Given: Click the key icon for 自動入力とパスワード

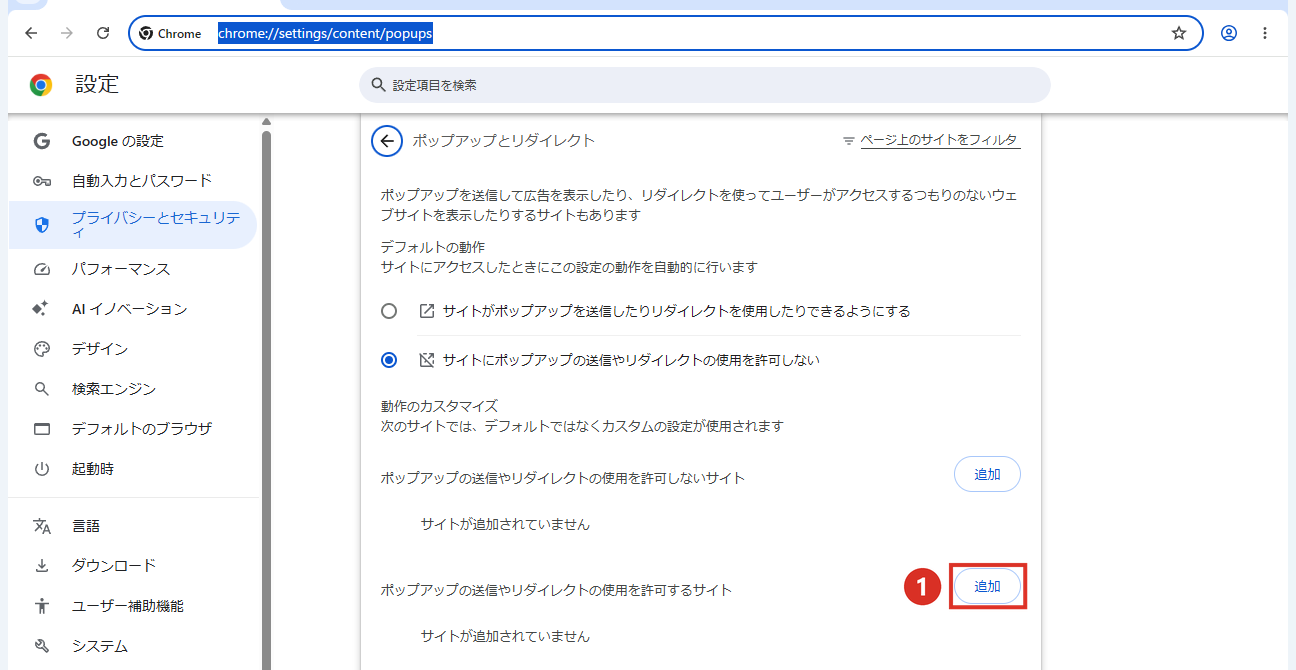Looking at the screenshot, I should tap(41, 181).
